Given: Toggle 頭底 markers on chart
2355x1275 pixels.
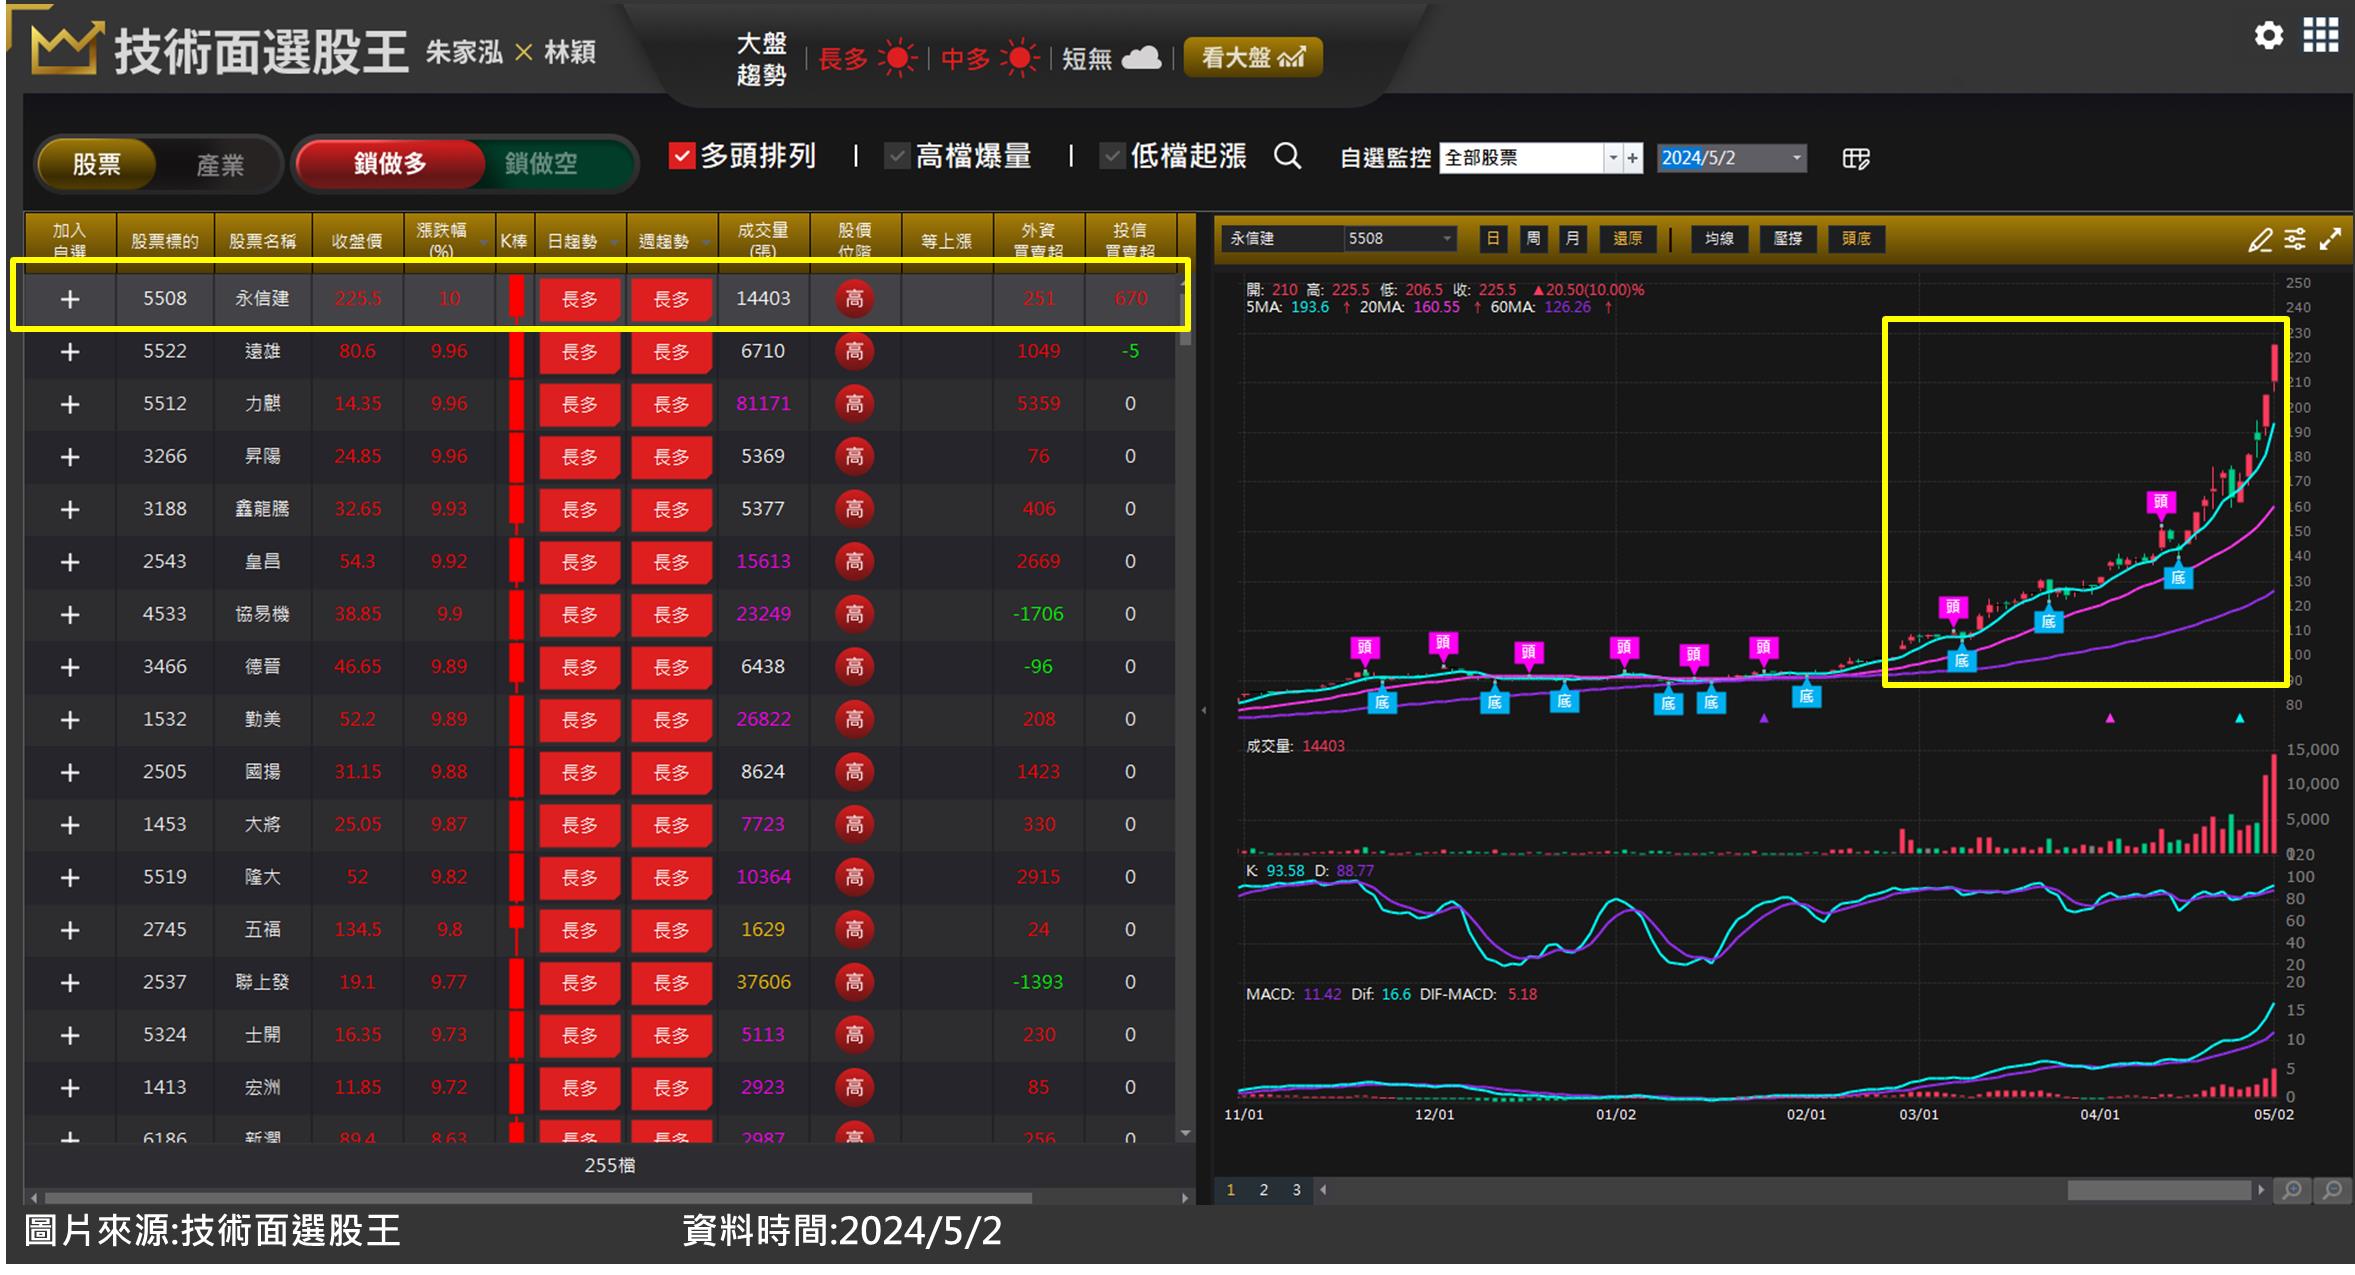Looking at the screenshot, I should coord(1856,239).
